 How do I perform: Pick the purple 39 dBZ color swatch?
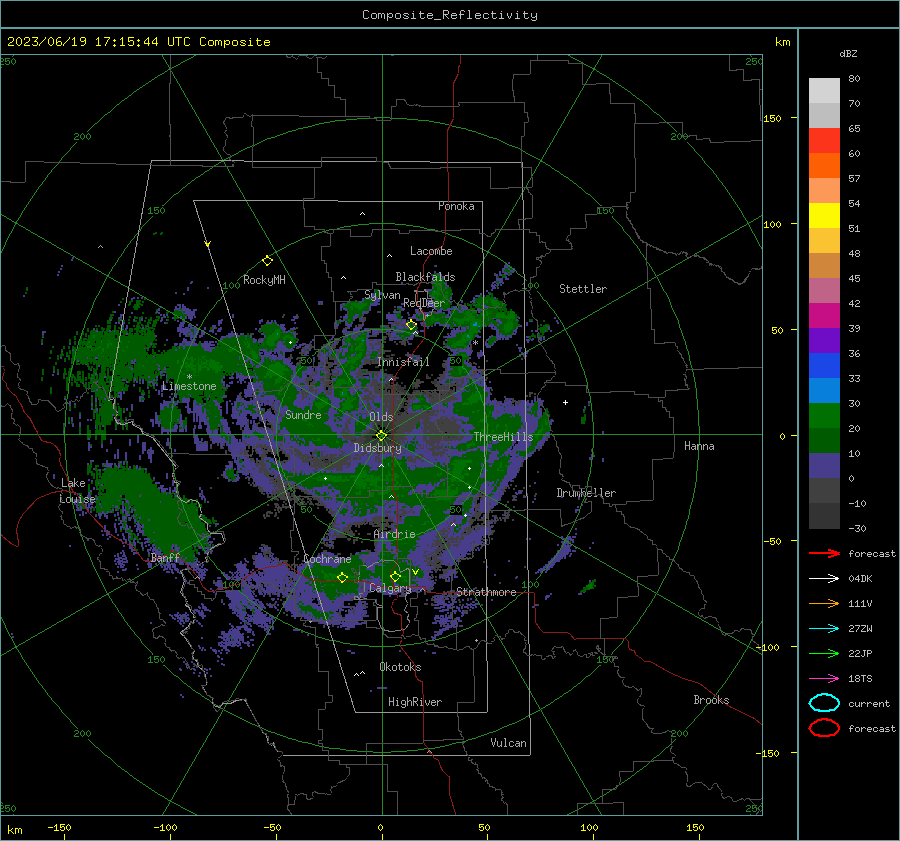click(x=824, y=340)
